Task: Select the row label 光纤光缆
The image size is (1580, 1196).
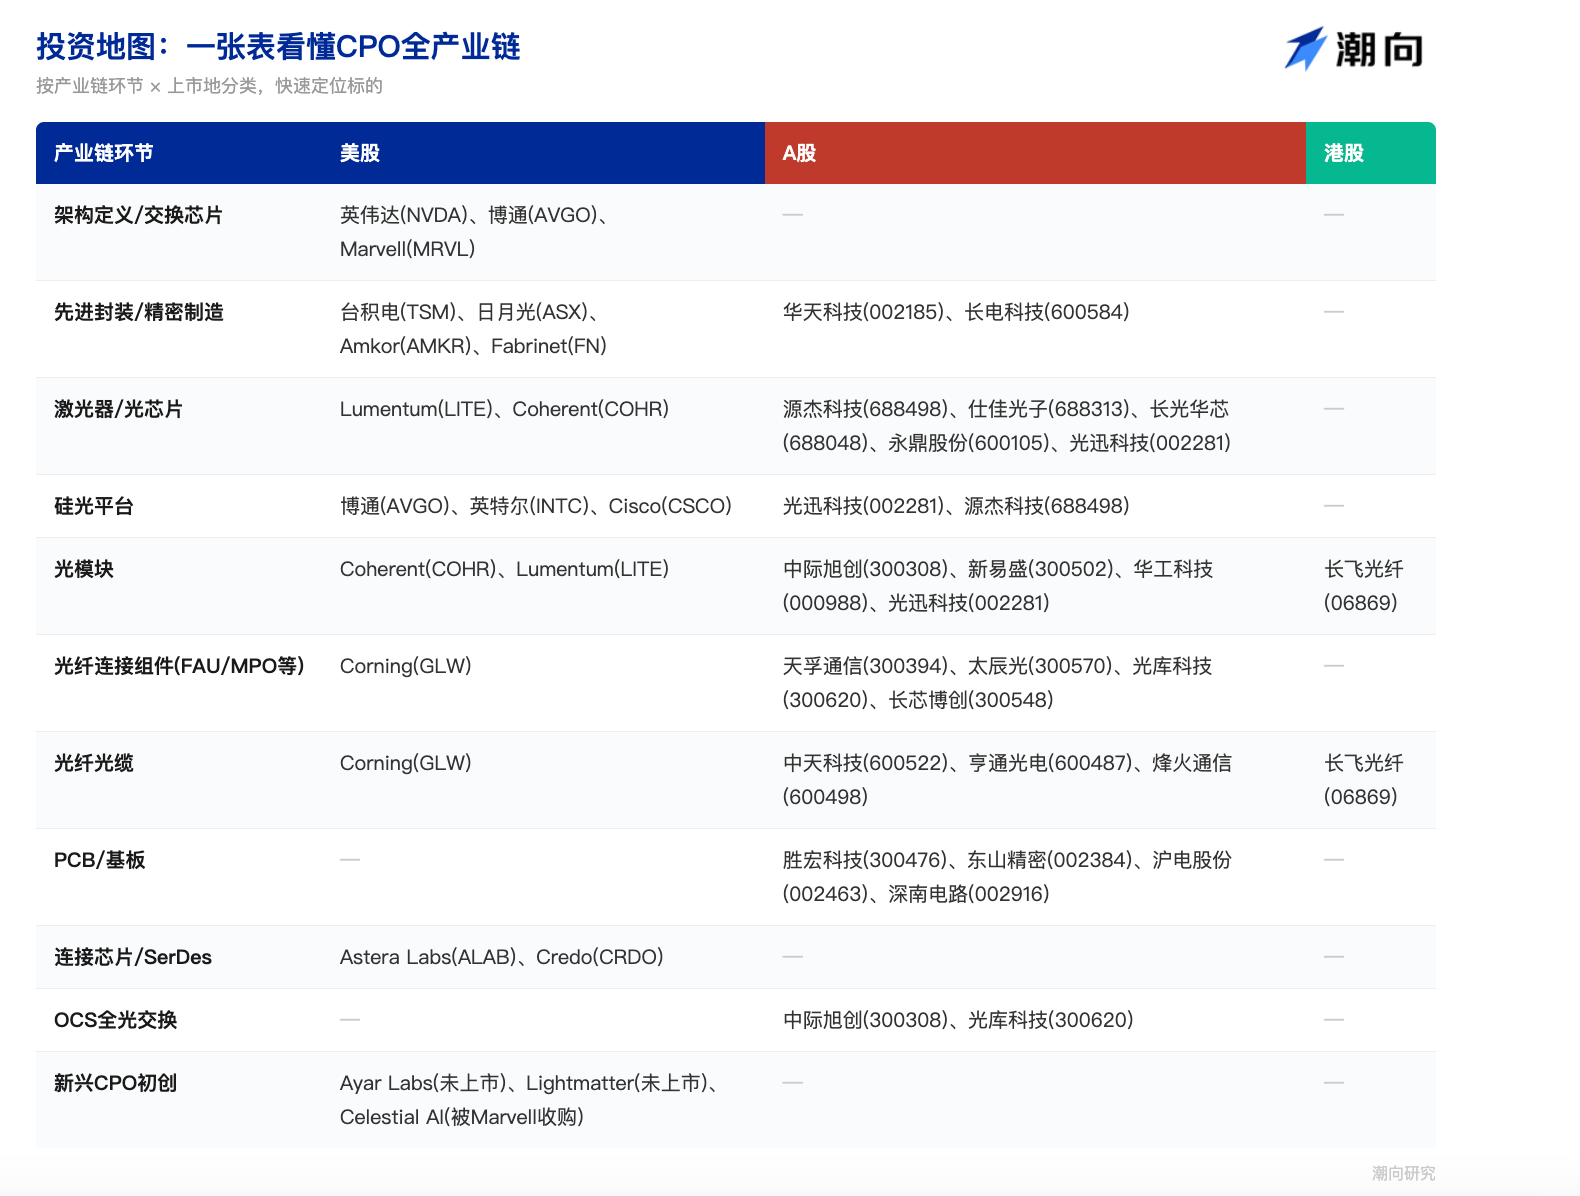Action: tap(94, 763)
